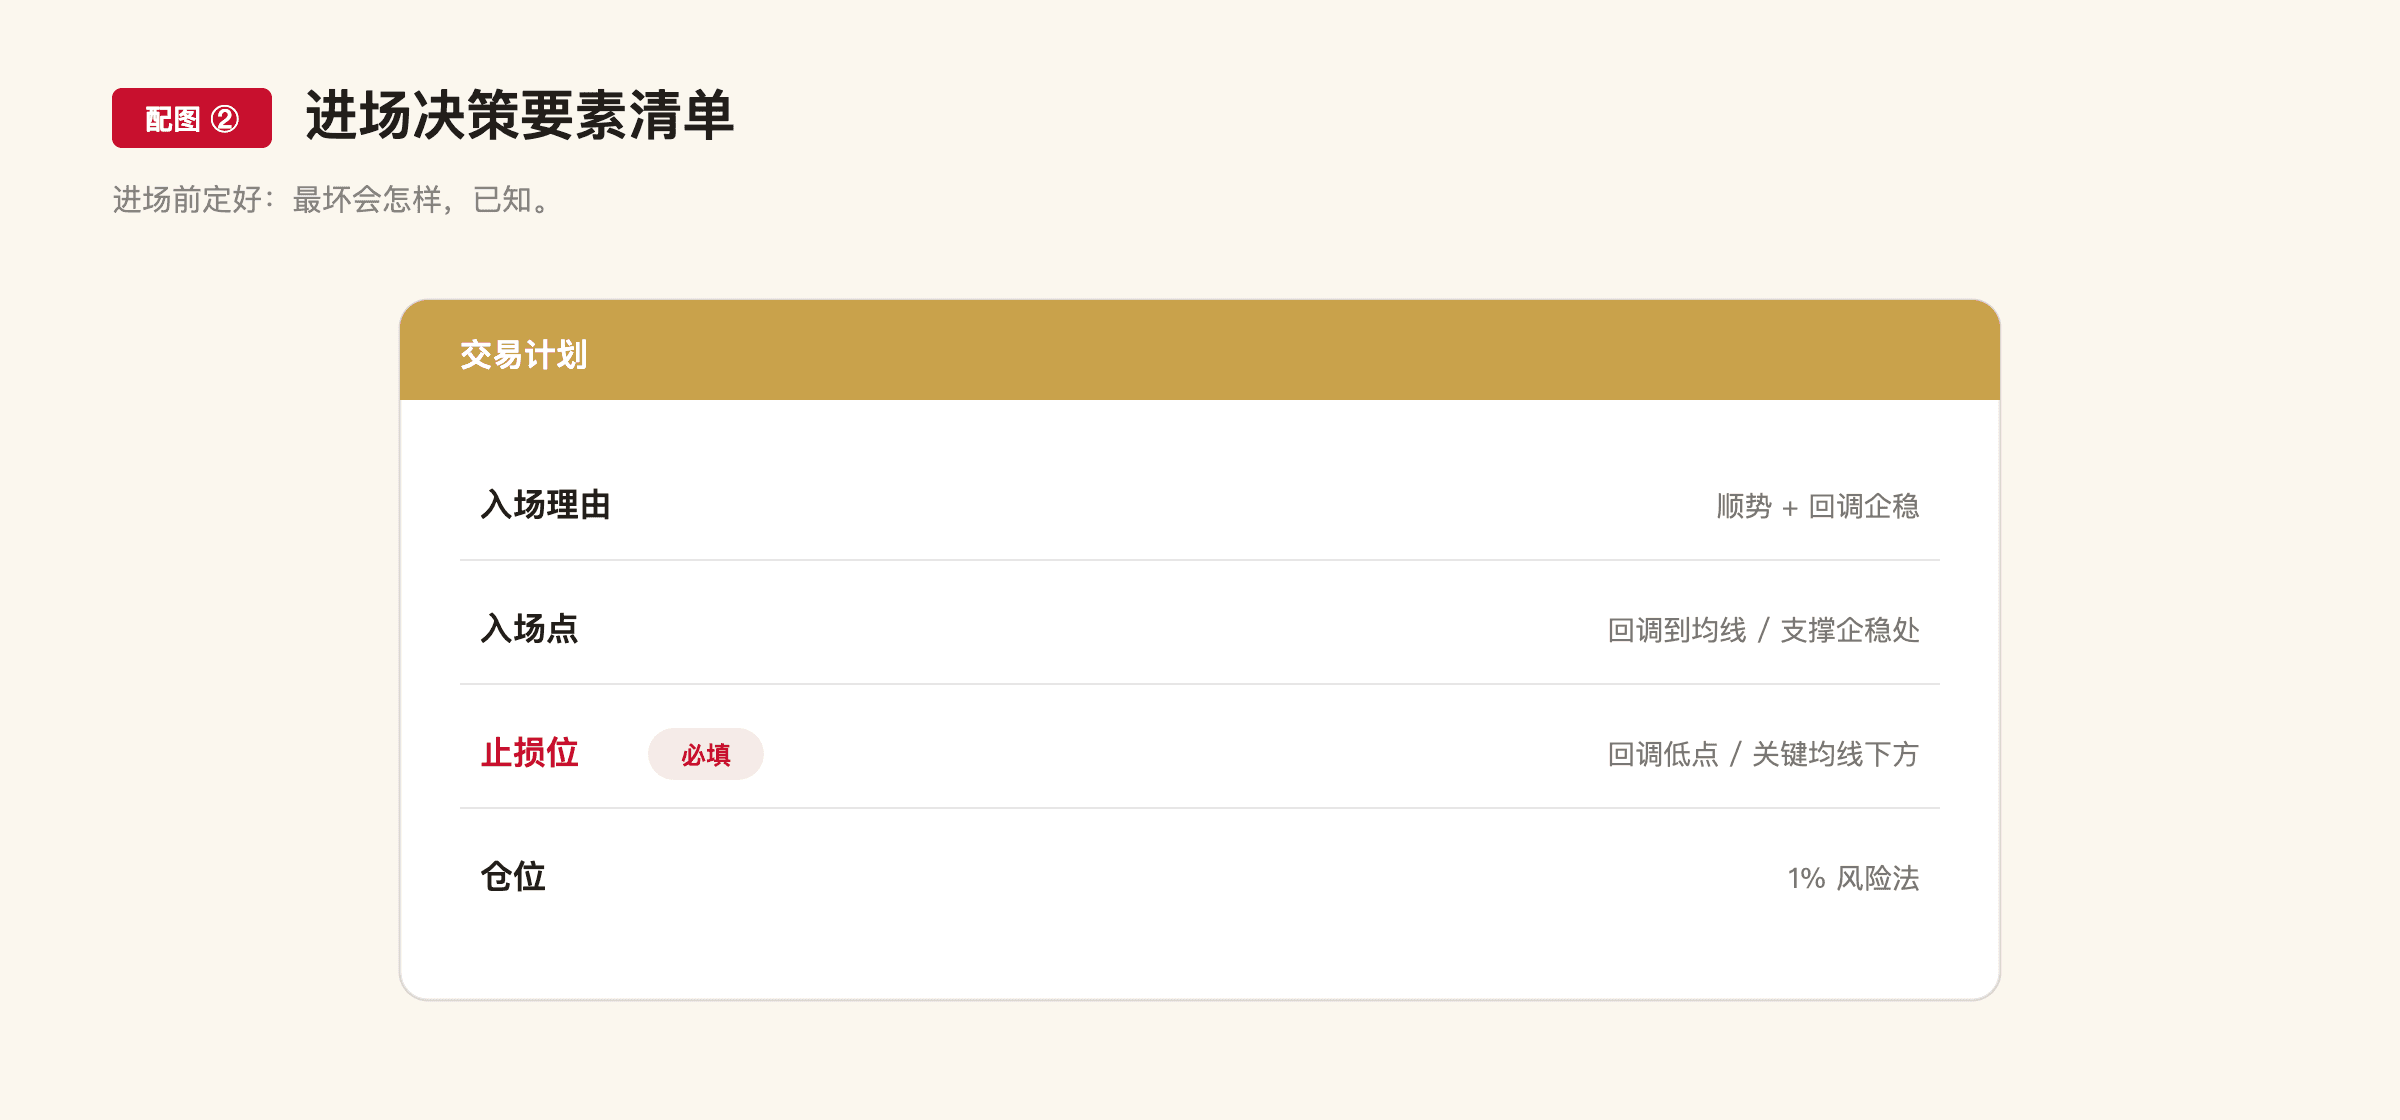Click the 回调低点 / 关键均线下方 value
Screen dimensions: 2400x1120
click(x=1764, y=754)
